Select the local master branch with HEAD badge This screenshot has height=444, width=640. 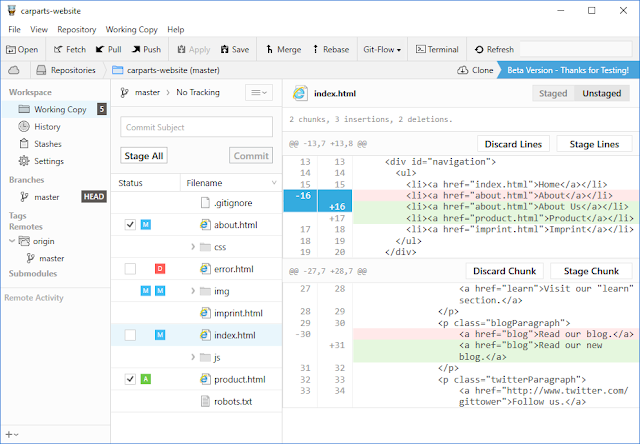(56, 197)
